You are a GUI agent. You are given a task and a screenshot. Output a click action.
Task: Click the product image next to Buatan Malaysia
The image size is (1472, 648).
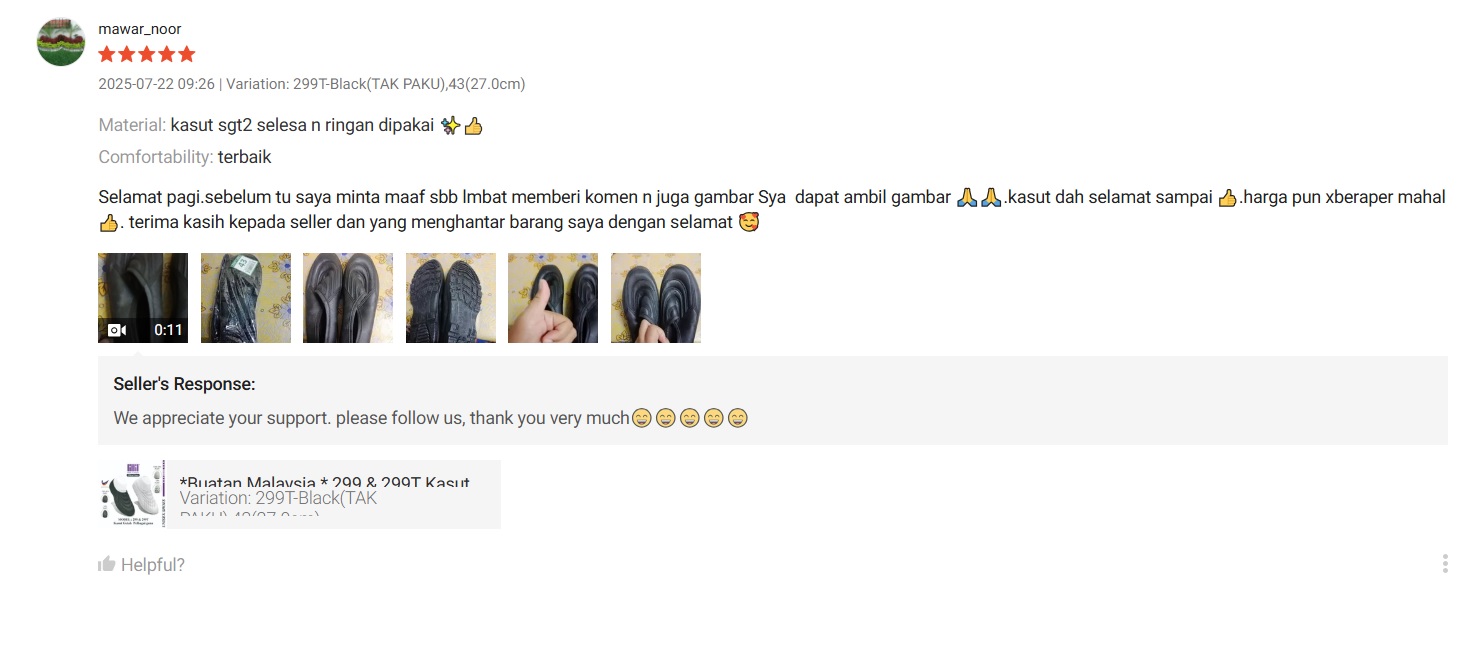[x=133, y=494]
